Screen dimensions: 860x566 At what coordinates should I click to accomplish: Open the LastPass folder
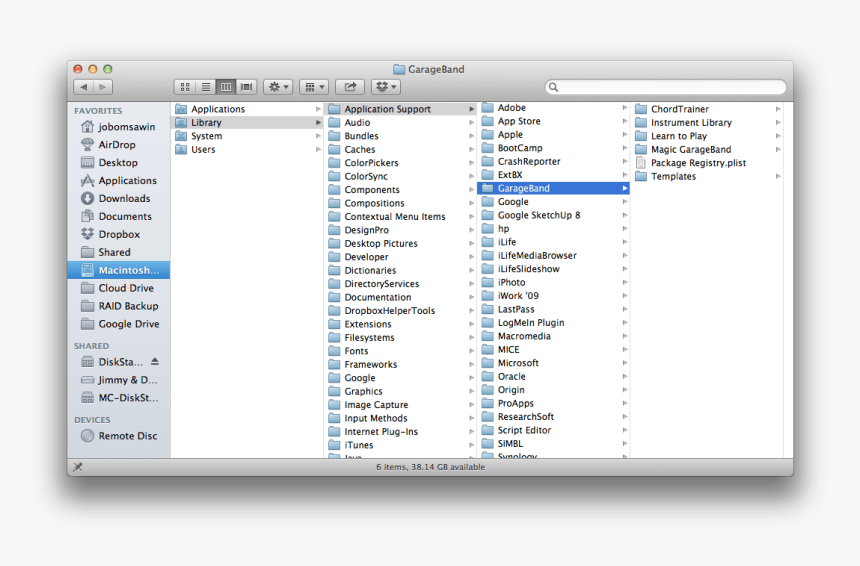pos(554,309)
